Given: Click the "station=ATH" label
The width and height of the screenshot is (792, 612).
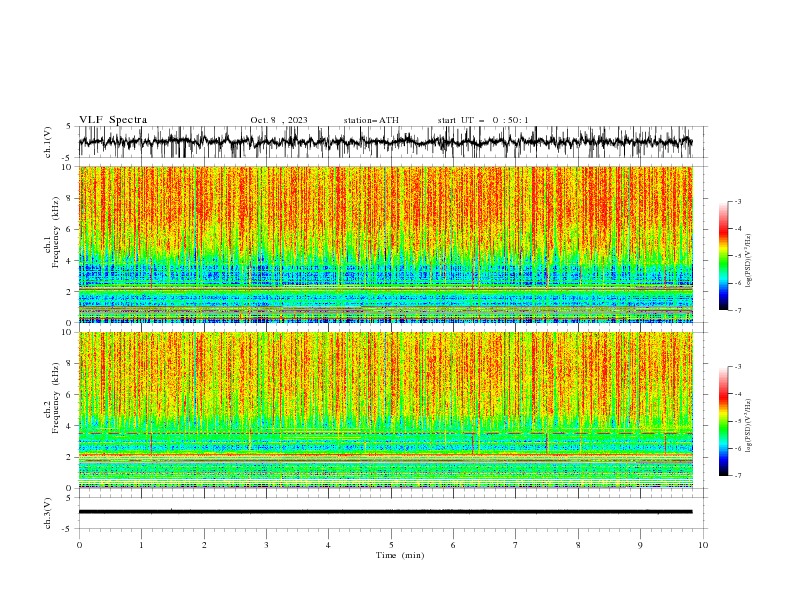Looking at the screenshot, I should 371,120.
